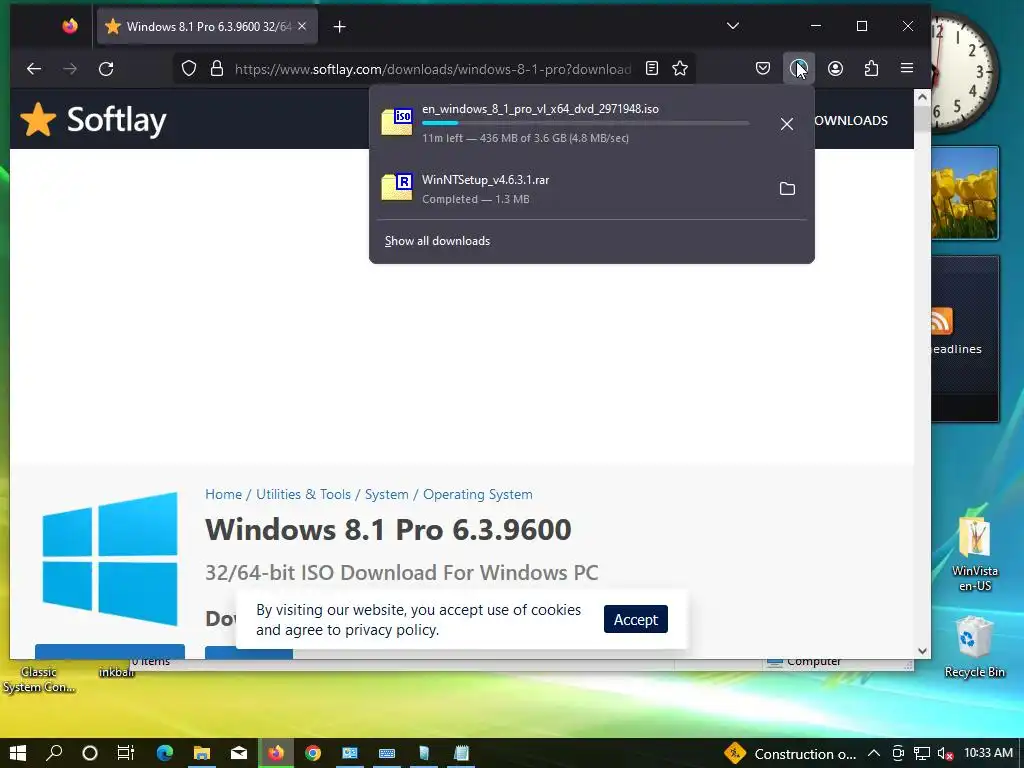Click the page scrollbar up arrow
Viewport: 1024px width, 768px height.
[922, 97]
